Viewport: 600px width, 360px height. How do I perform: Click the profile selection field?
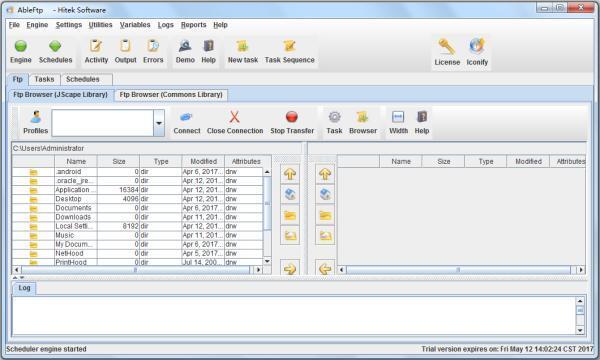(x=103, y=123)
